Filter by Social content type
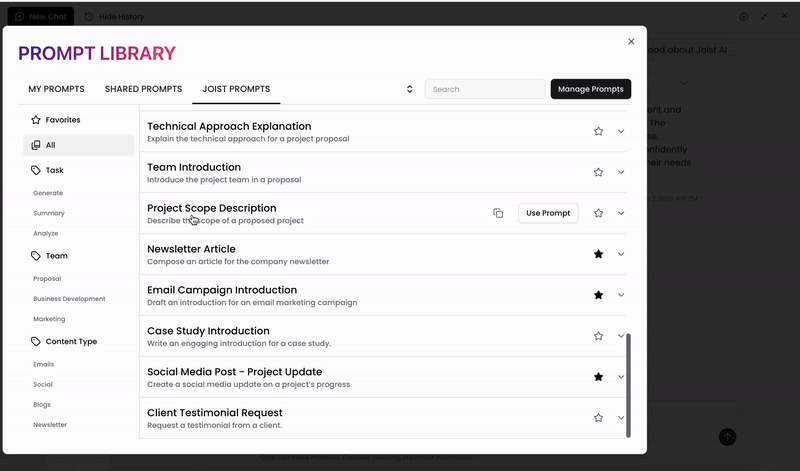Screen dimensions: 800x471 click(43, 384)
